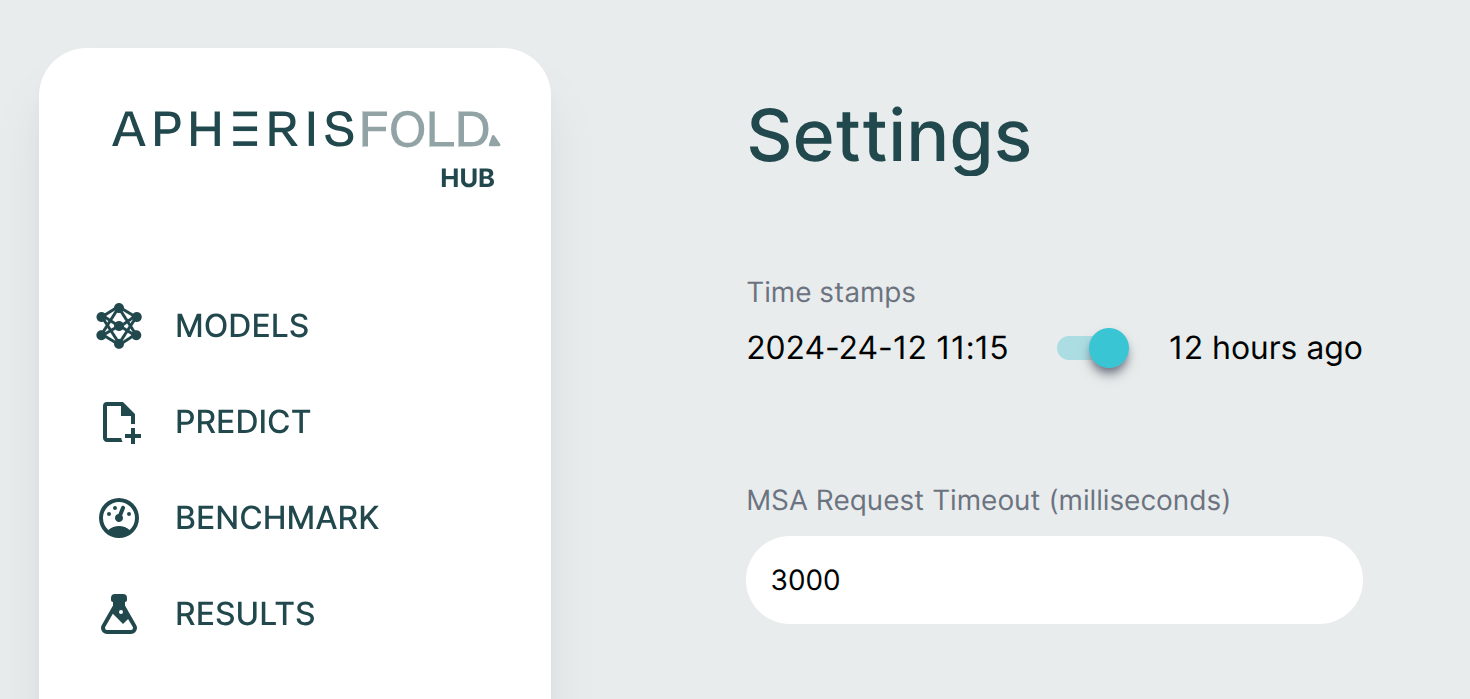Click the Settings page heading

click(x=889, y=136)
